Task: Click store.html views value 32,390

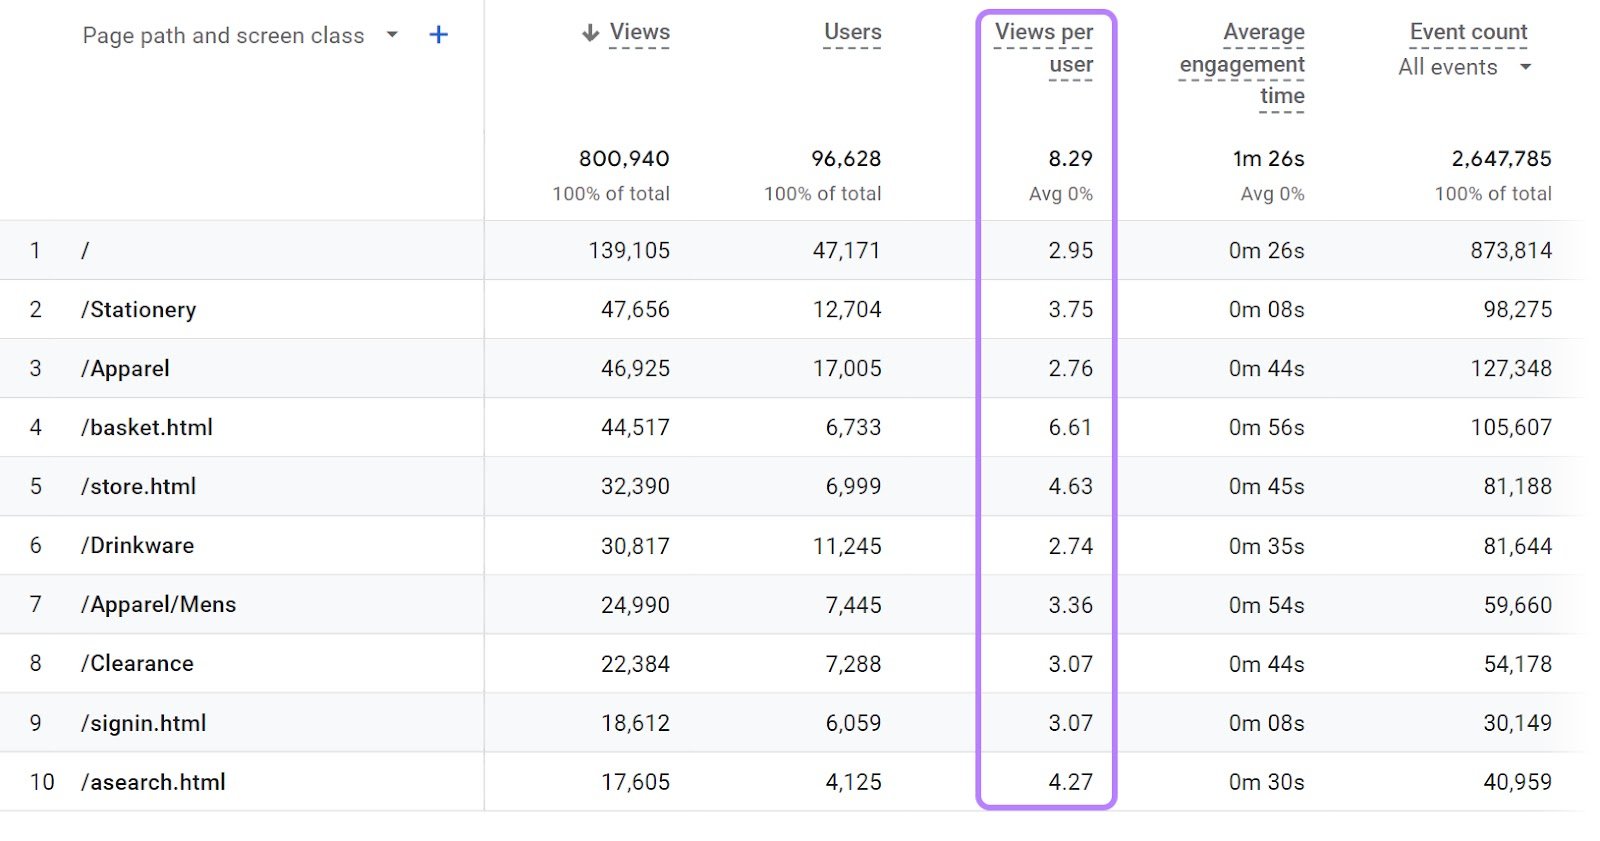Action: pyautogui.click(x=635, y=487)
